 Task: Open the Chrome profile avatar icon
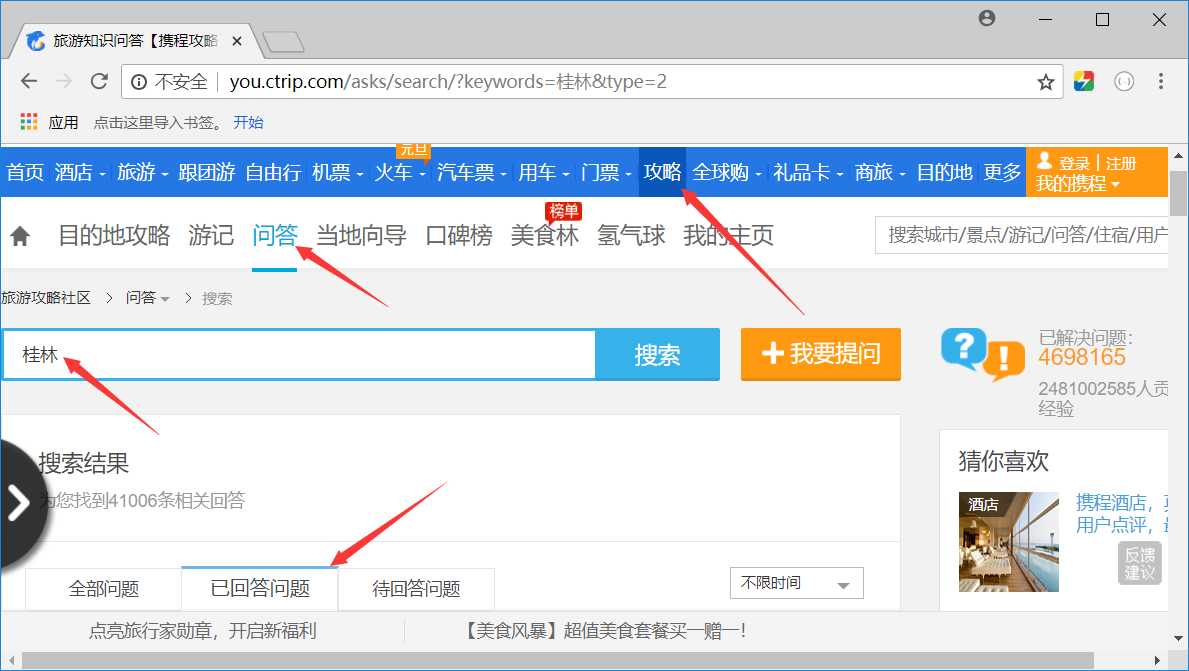pos(987,18)
